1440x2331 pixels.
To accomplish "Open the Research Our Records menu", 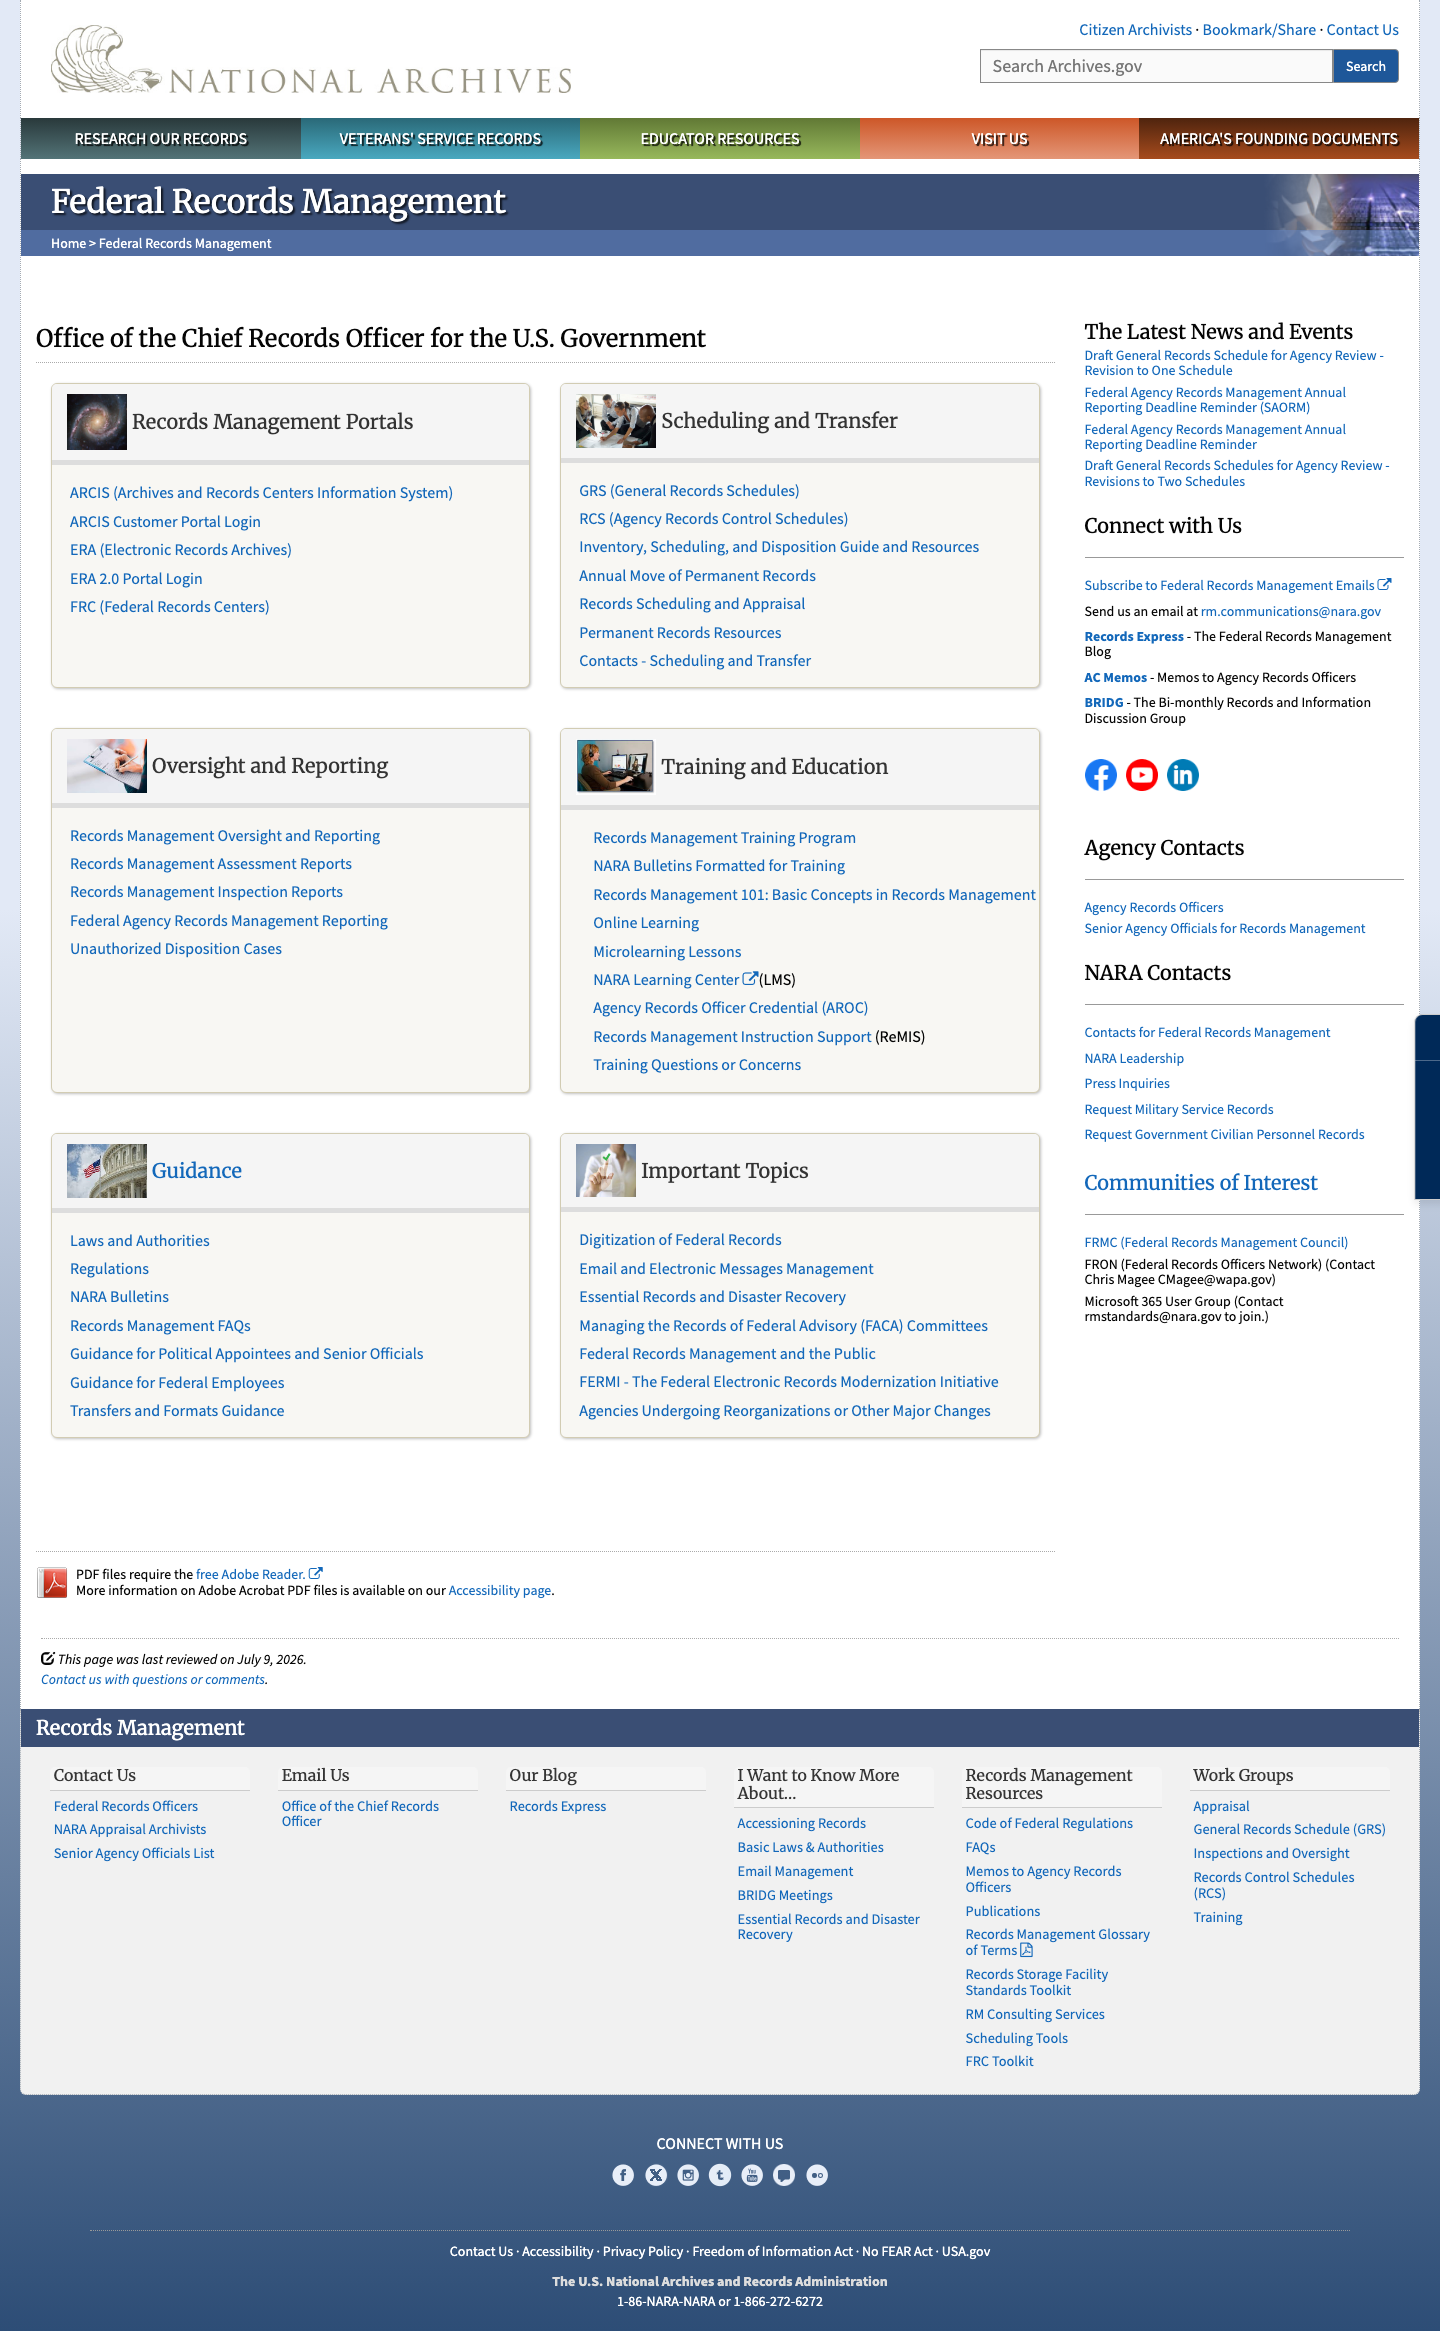I will pyautogui.click(x=161, y=139).
